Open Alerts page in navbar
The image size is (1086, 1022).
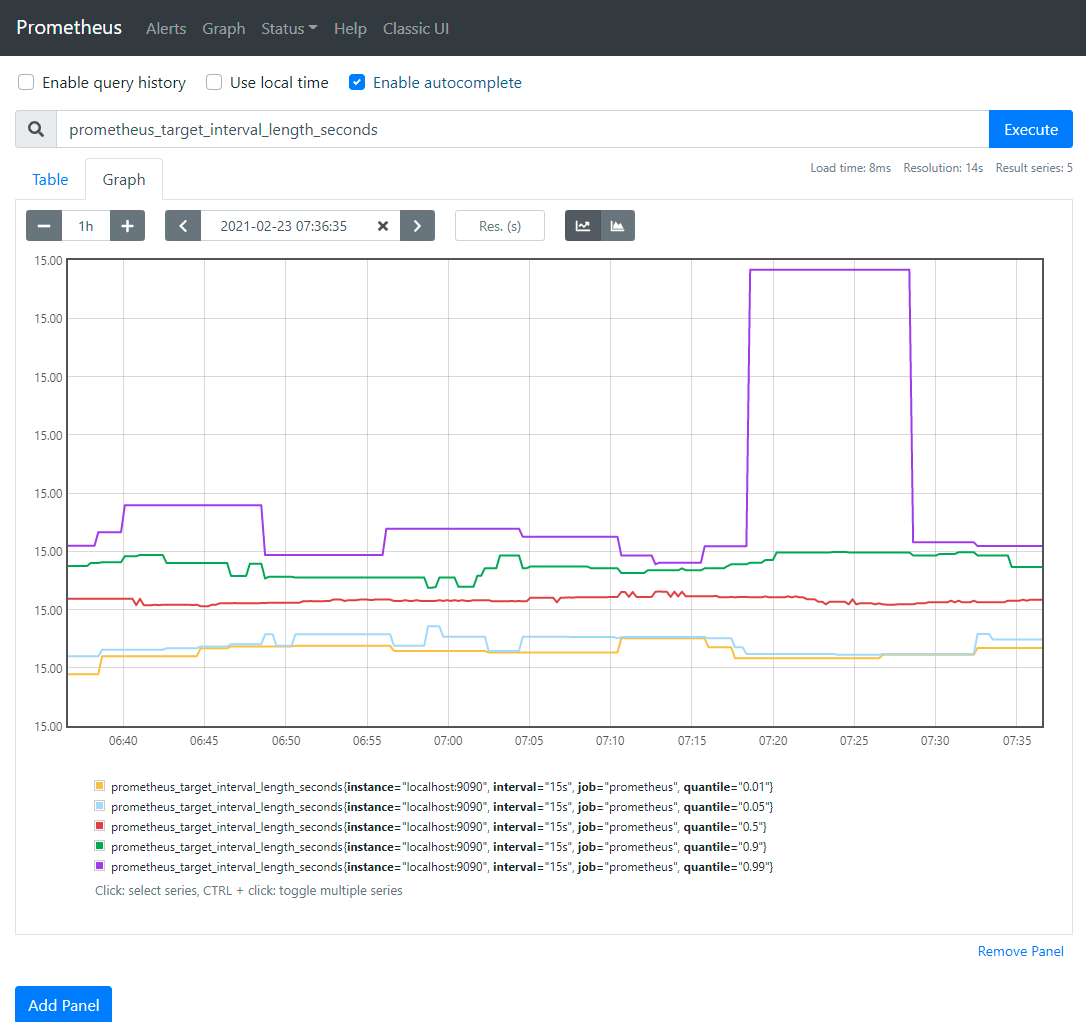166,29
